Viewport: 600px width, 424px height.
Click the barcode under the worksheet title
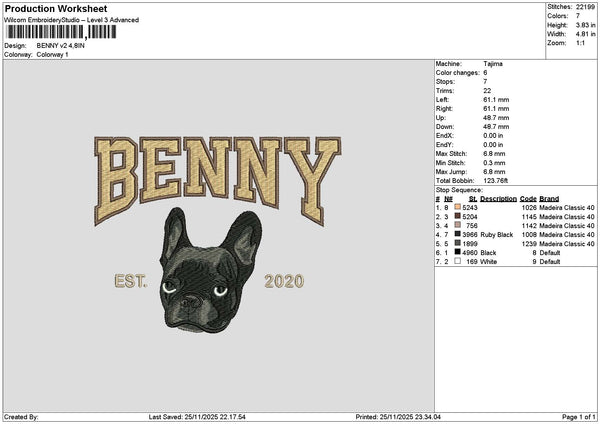(61, 32)
